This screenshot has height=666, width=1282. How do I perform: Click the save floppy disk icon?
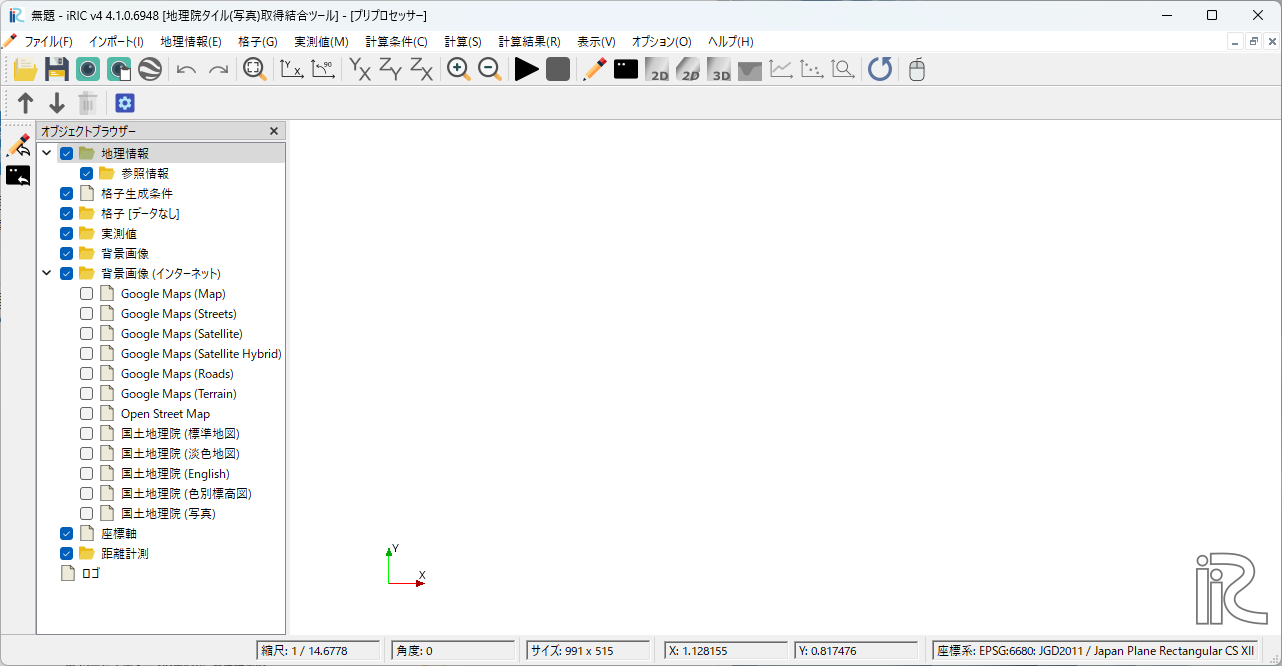click(x=57, y=69)
